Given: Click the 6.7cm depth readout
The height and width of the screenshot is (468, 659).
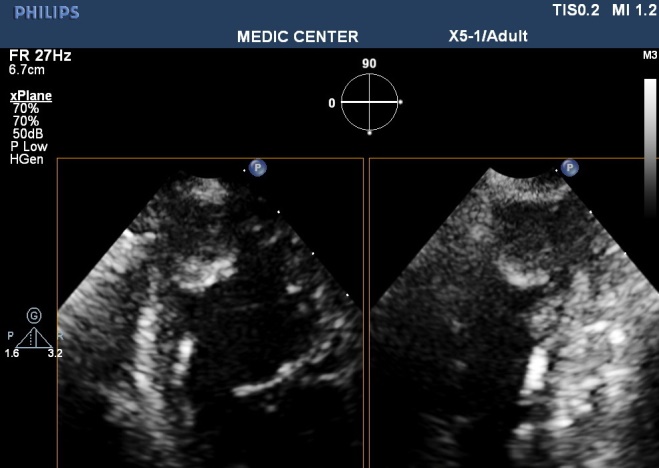Looking at the screenshot, I should (26, 71).
